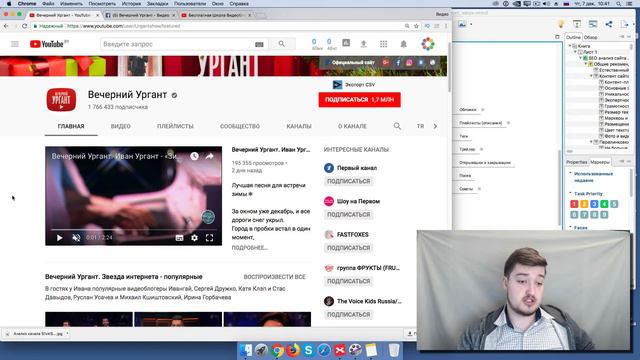This screenshot has height=360, width=640.
Task: Switch to Обзор tab in XMind
Action: (591, 37)
